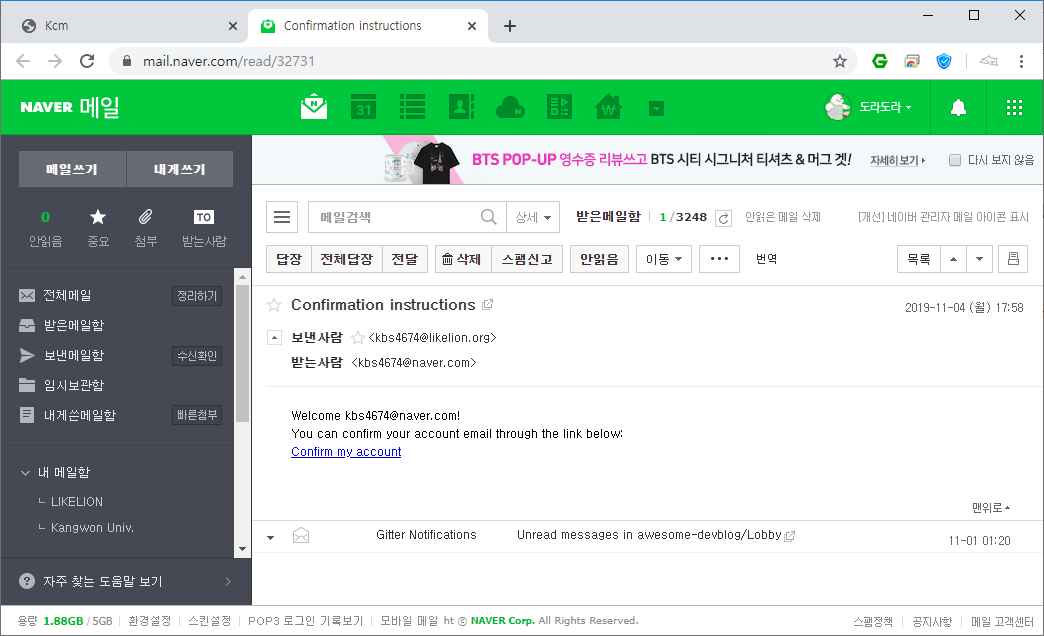The width and height of the screenshot is (1044, 636).
Task: Click sidebar scrollbar down arrow
Action: coord(242,549)
